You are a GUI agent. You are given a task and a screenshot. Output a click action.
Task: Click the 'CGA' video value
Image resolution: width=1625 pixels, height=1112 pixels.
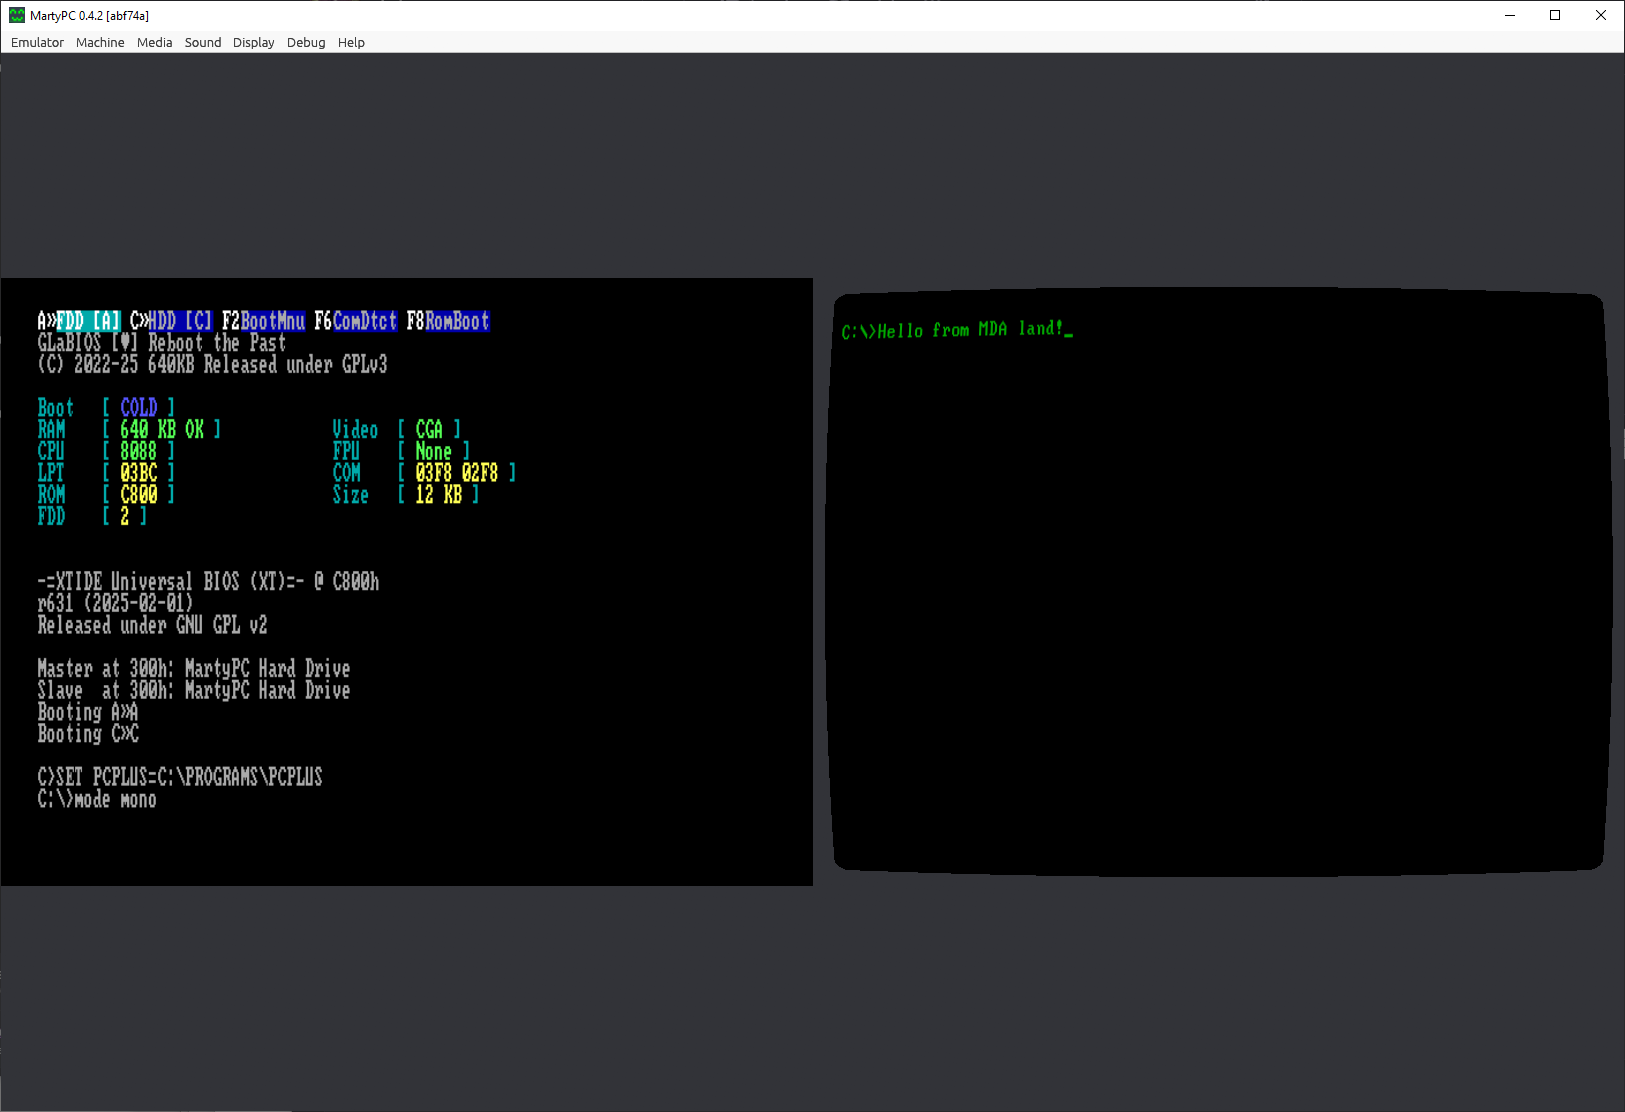(429, 429)
